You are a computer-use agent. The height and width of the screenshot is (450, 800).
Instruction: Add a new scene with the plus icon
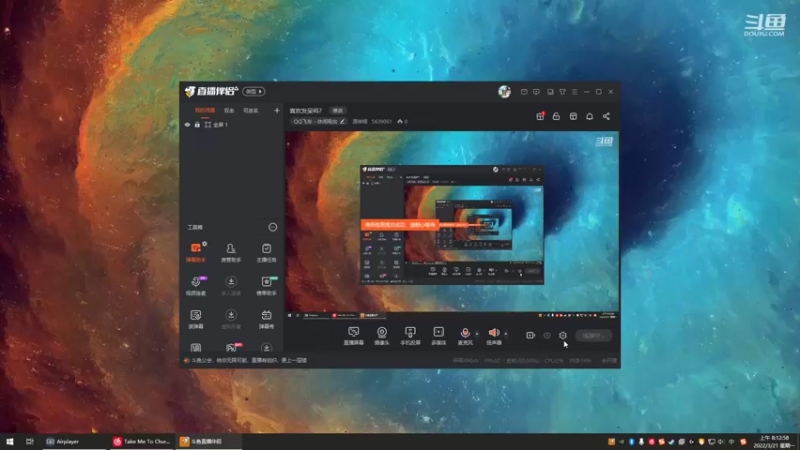pyautogui.click(x=277, y=110)
